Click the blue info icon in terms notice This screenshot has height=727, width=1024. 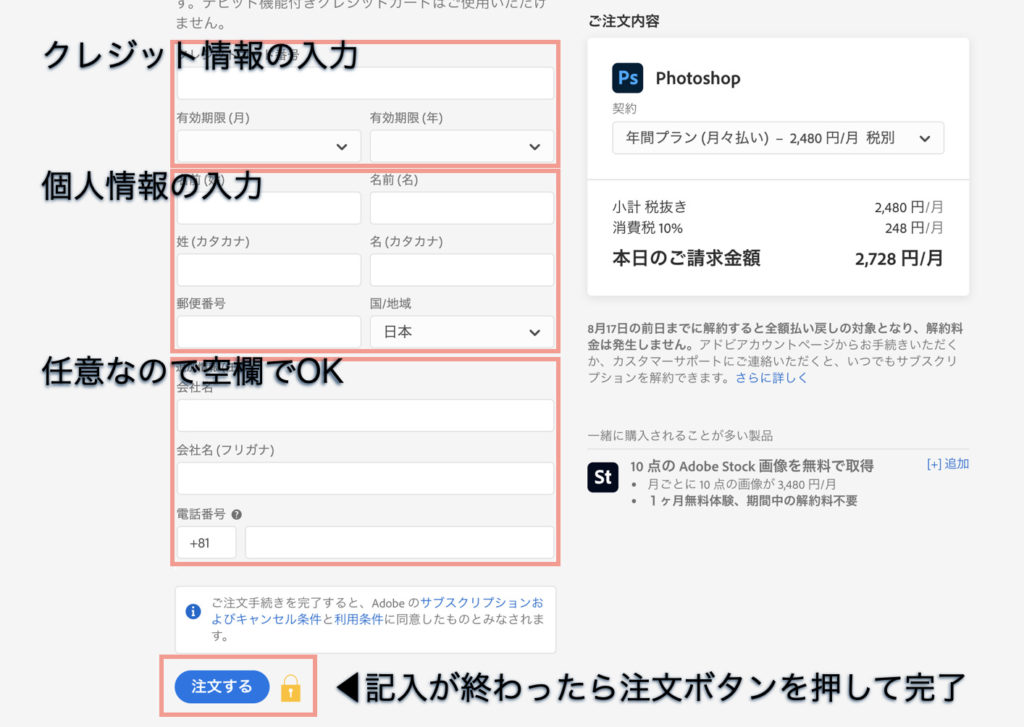pos(193,611)
